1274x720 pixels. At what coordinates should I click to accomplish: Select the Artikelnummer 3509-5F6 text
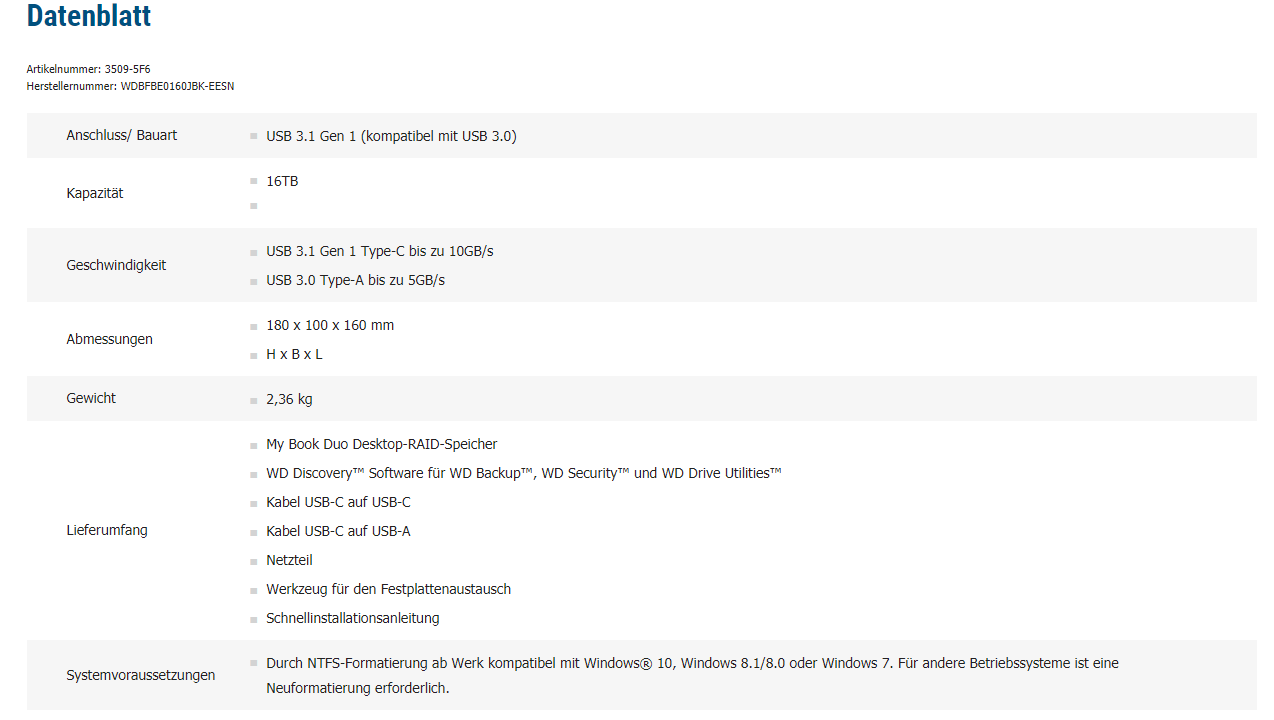coord(88,69)
